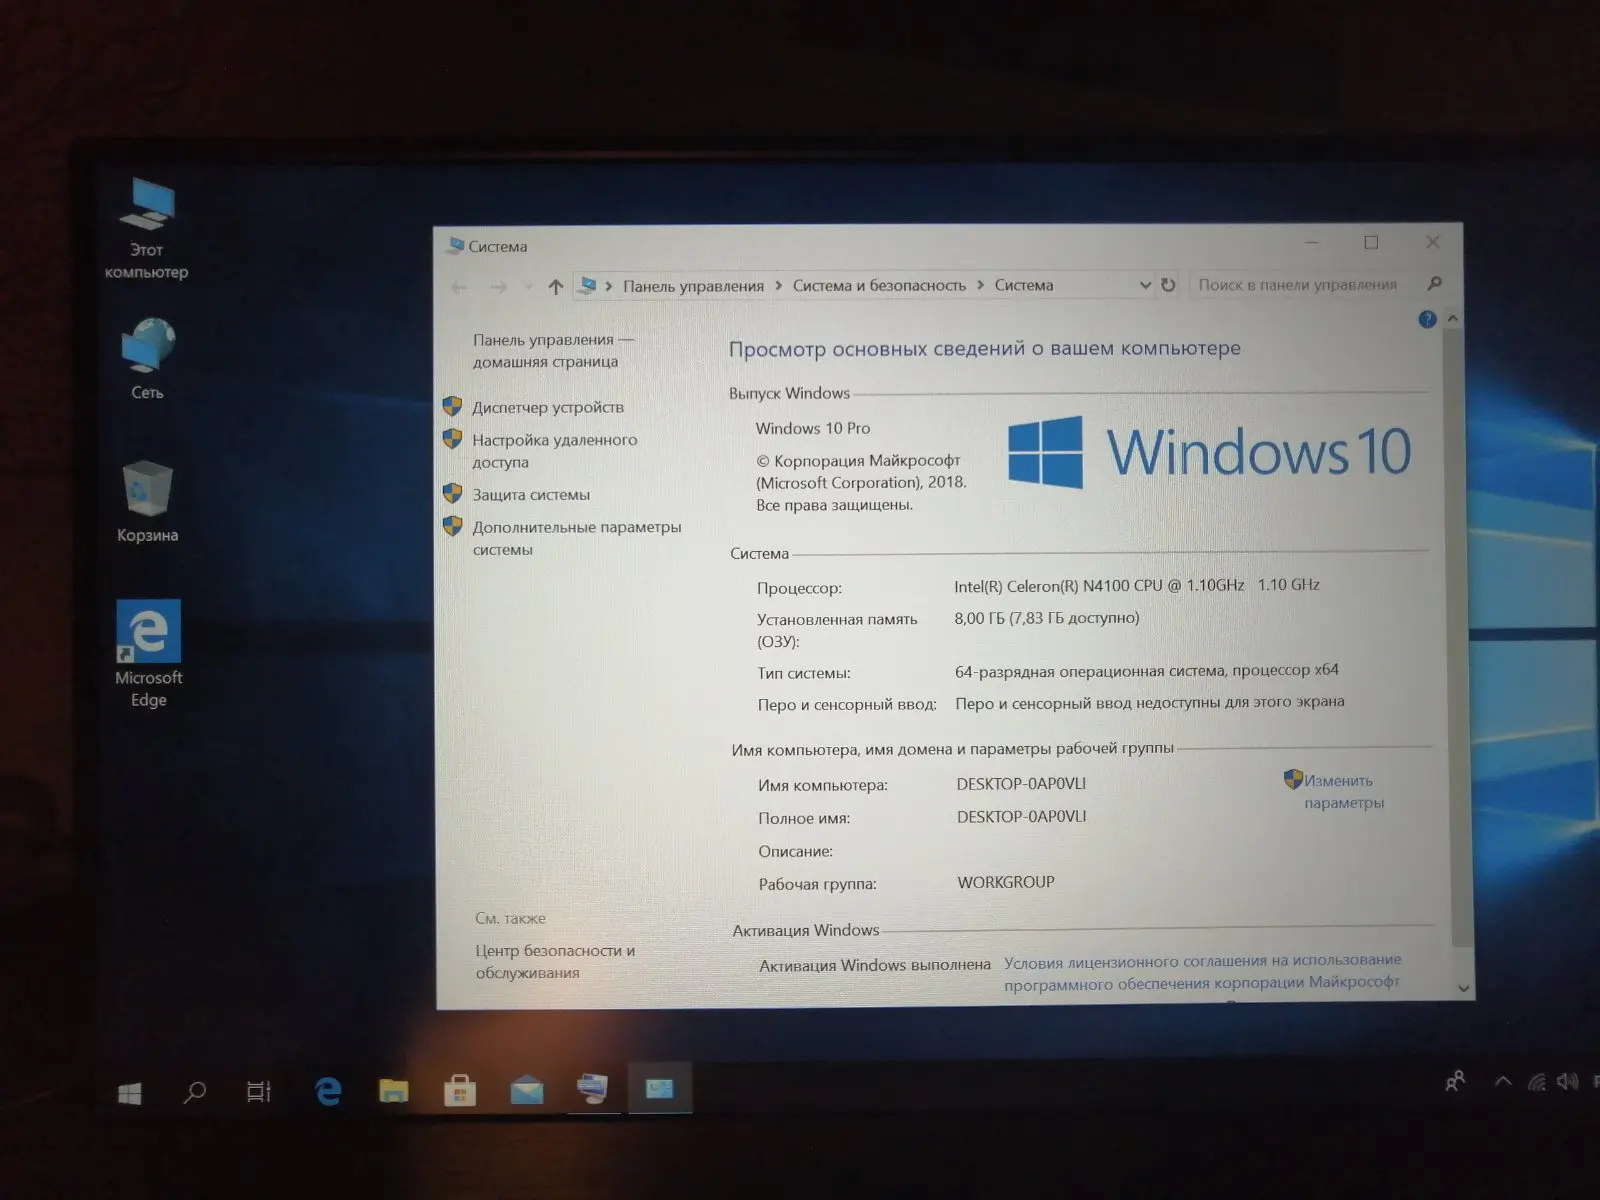Click the search magnifier in Control Panel
This screenshot has width=1600, height=1200.
[1434, 284]
